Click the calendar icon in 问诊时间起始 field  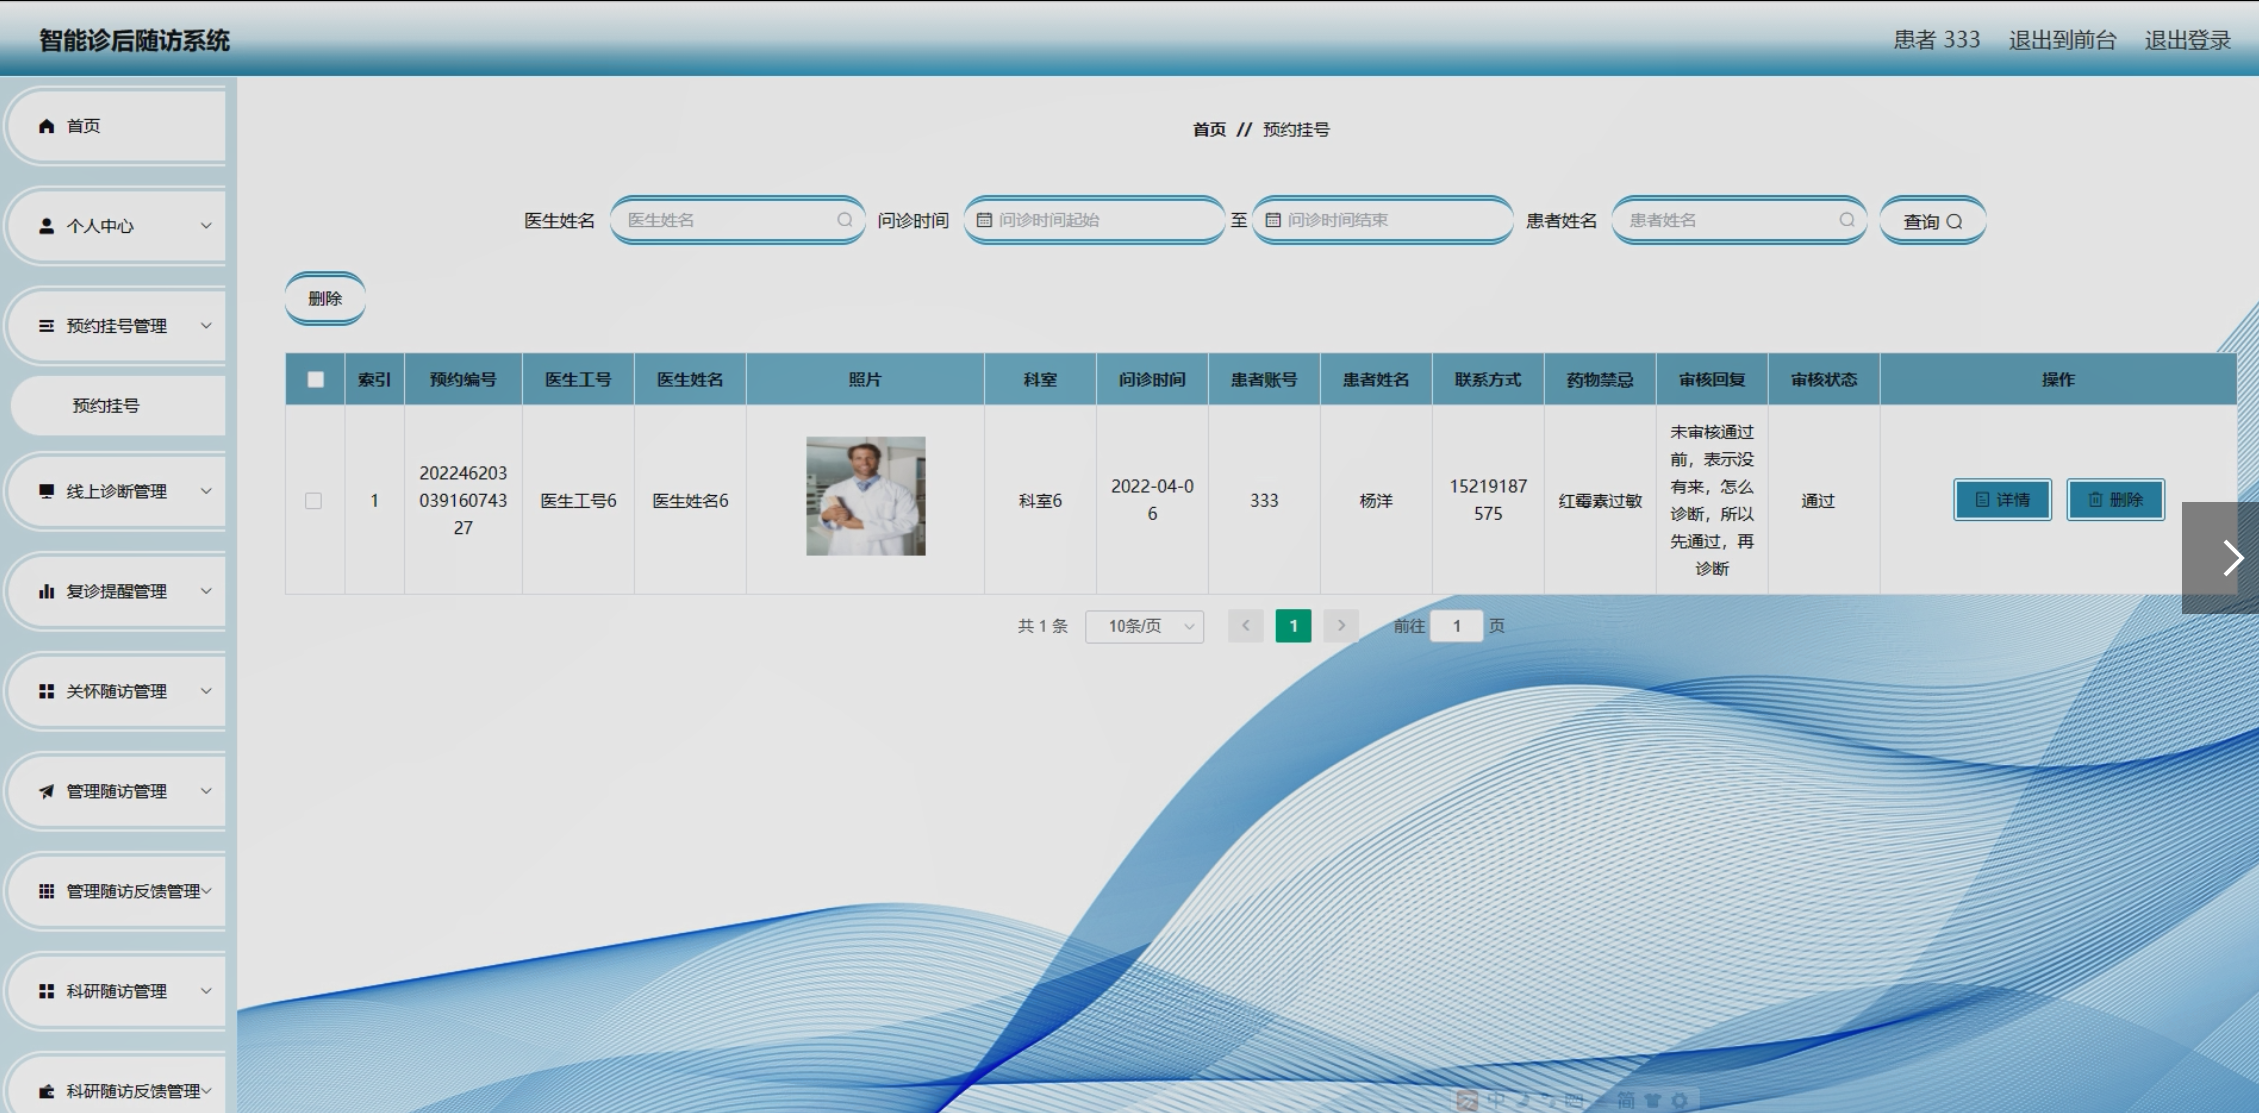984,220
